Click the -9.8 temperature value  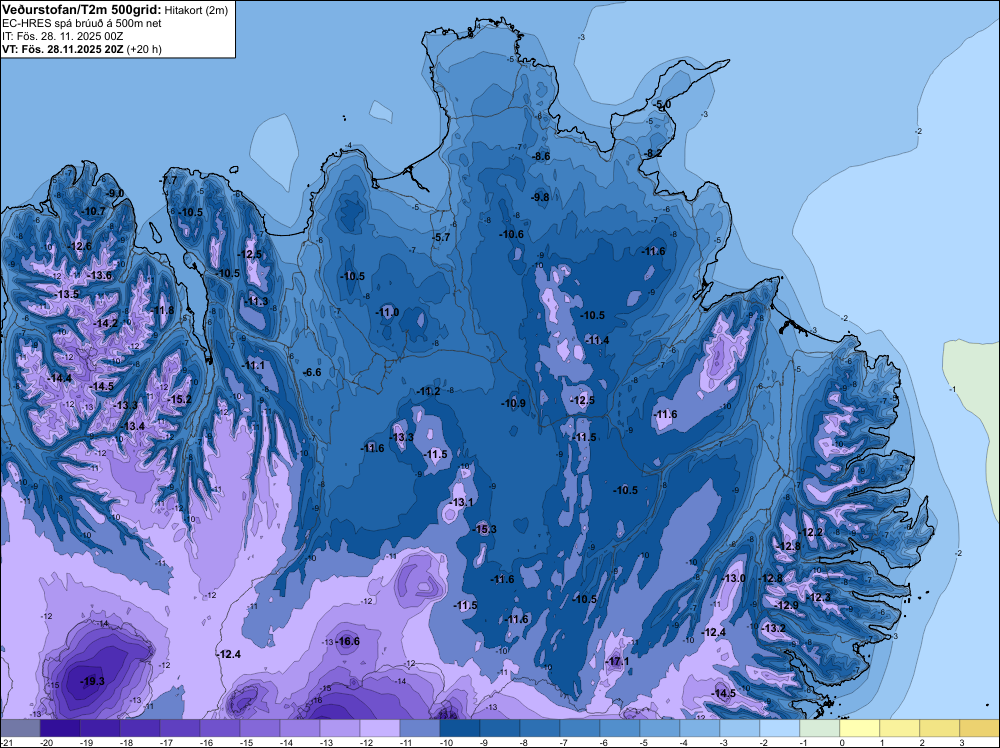540,197
